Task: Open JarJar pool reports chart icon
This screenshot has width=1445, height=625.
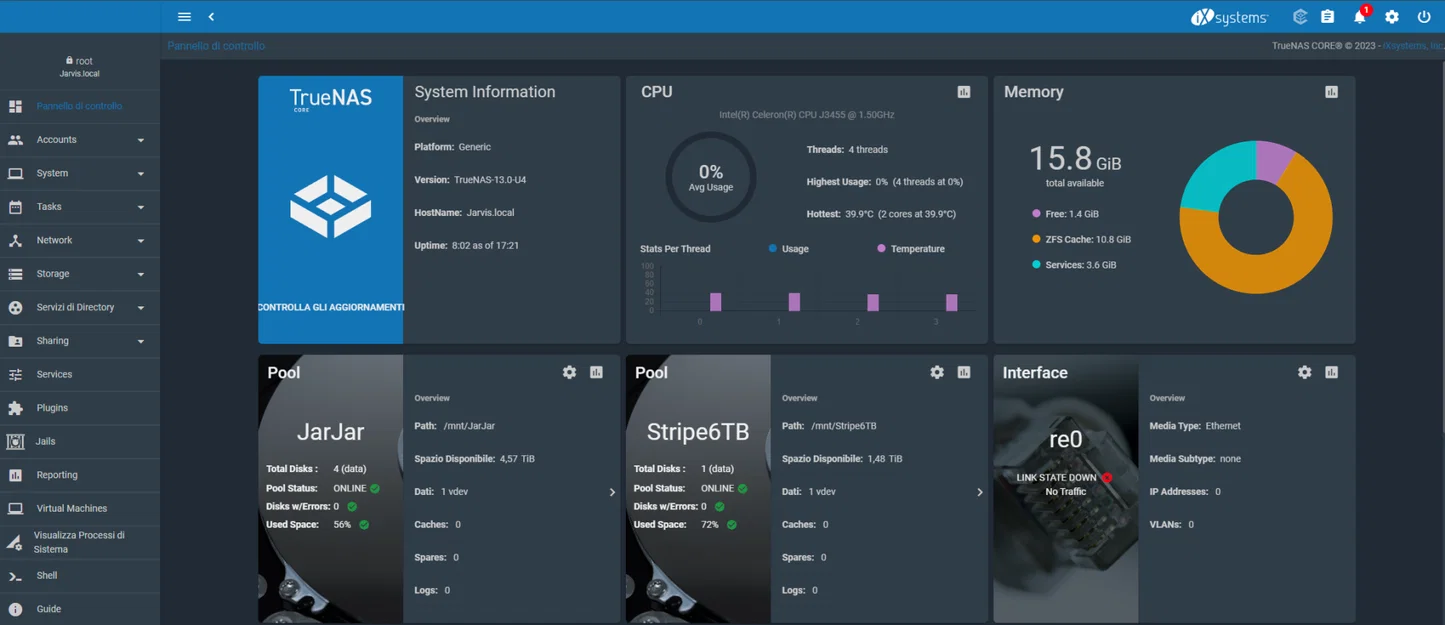Action: (x=596, y=372)
